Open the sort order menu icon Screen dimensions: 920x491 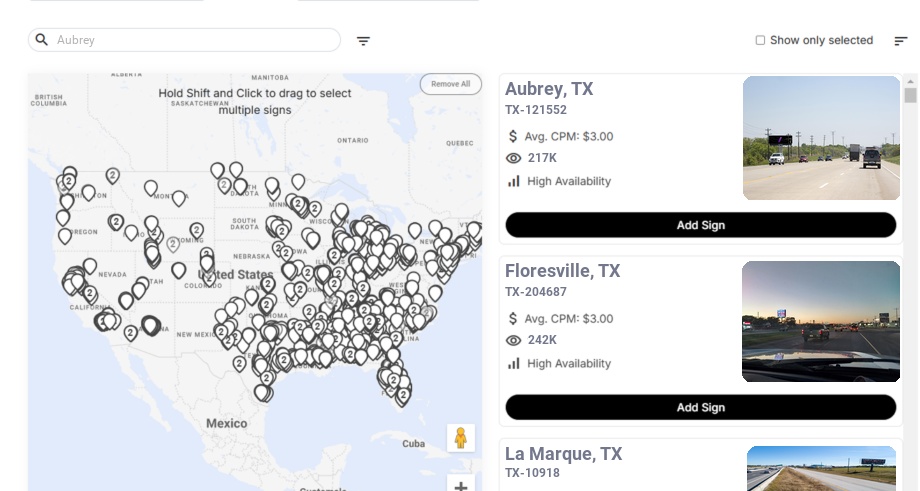pyautogui.click(x=900, y=41)
